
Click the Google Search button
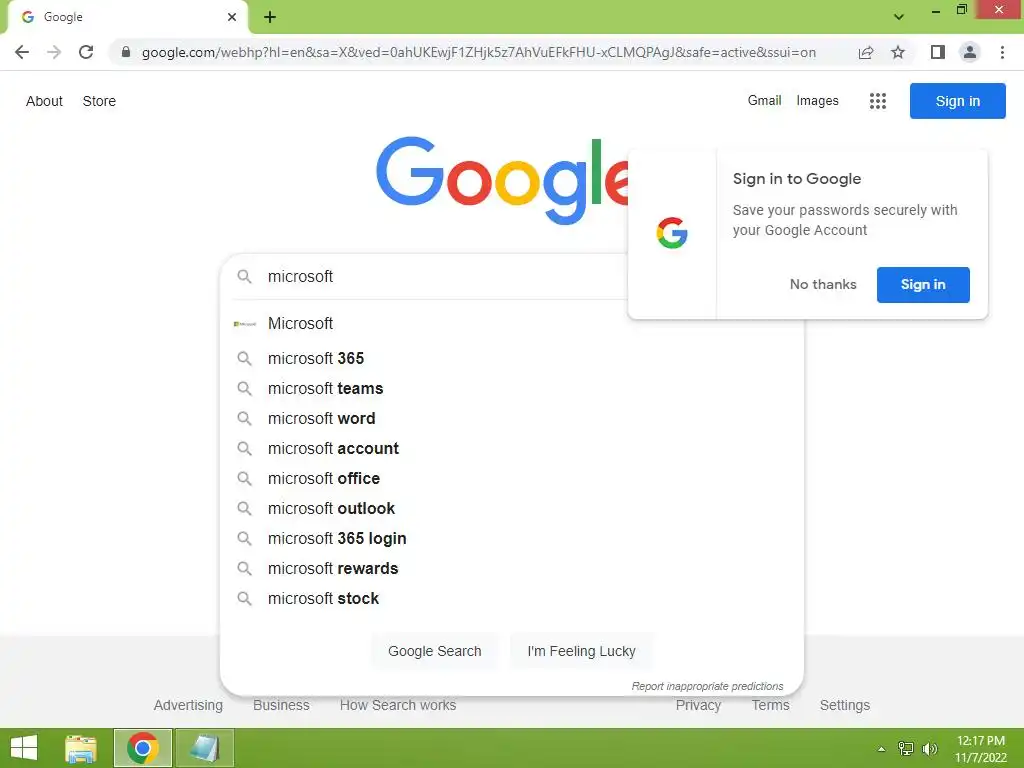(434, 651)
